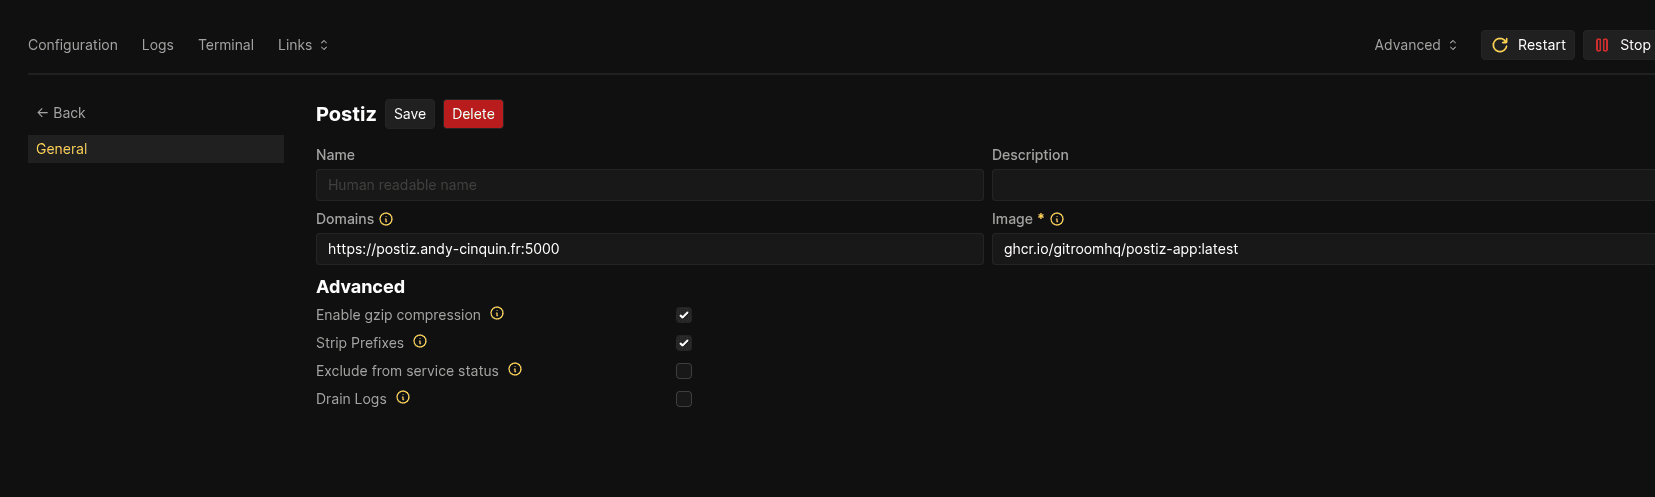The height and width of the screenshot is (497, 1655).
Task: Click the red Stop pause icon
Action: (1602, 45)
